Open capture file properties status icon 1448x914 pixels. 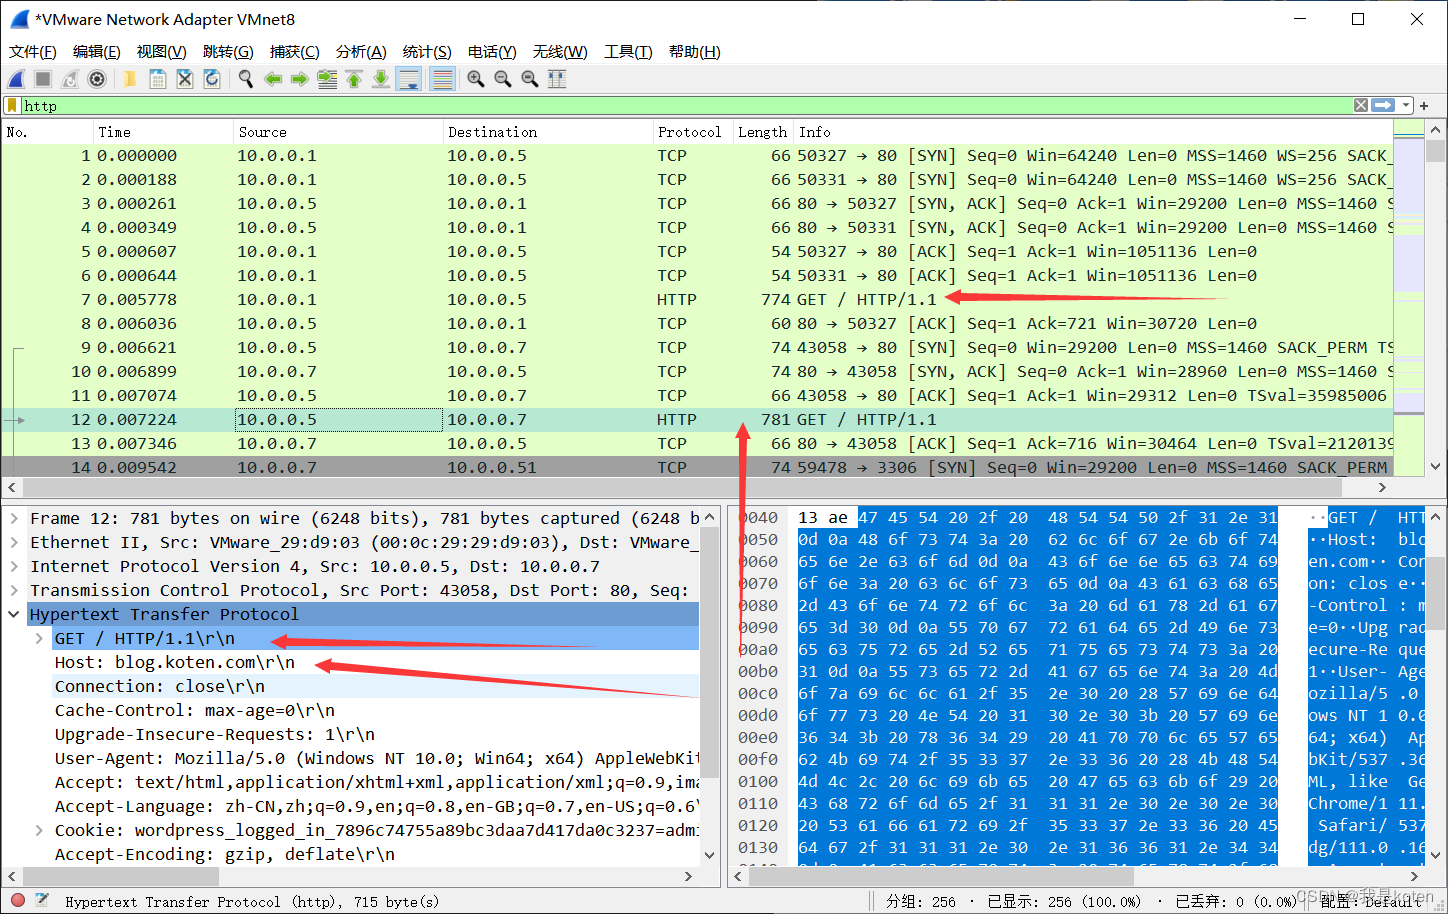tap(42, 900)
